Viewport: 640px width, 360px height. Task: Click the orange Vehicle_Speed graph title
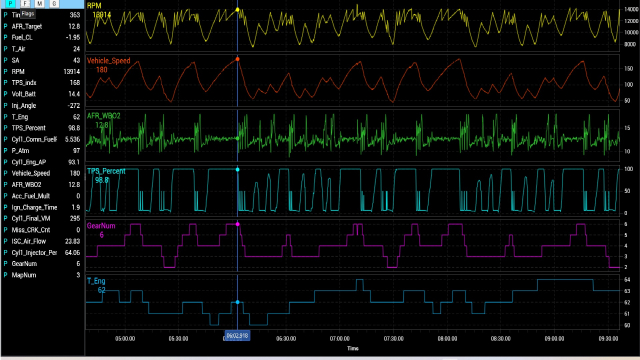pos(109,61)
